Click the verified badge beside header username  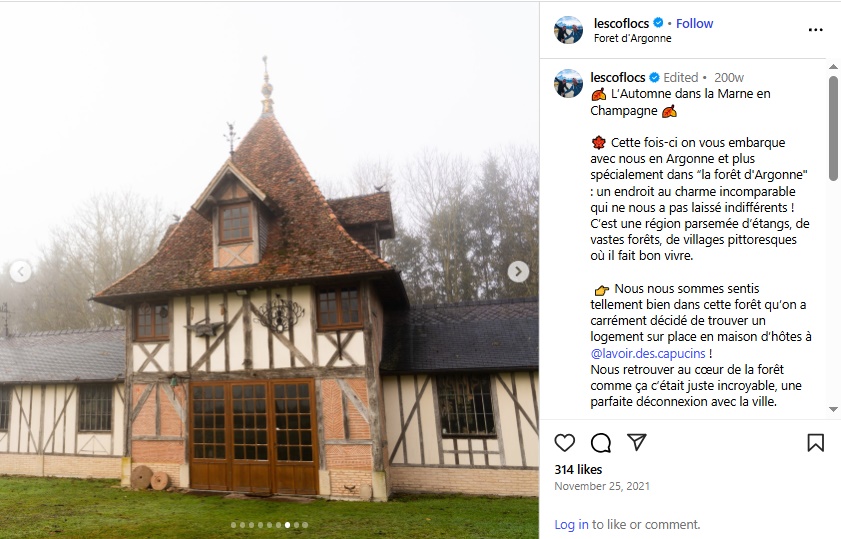pyautogui.click(x=658, y=23)
